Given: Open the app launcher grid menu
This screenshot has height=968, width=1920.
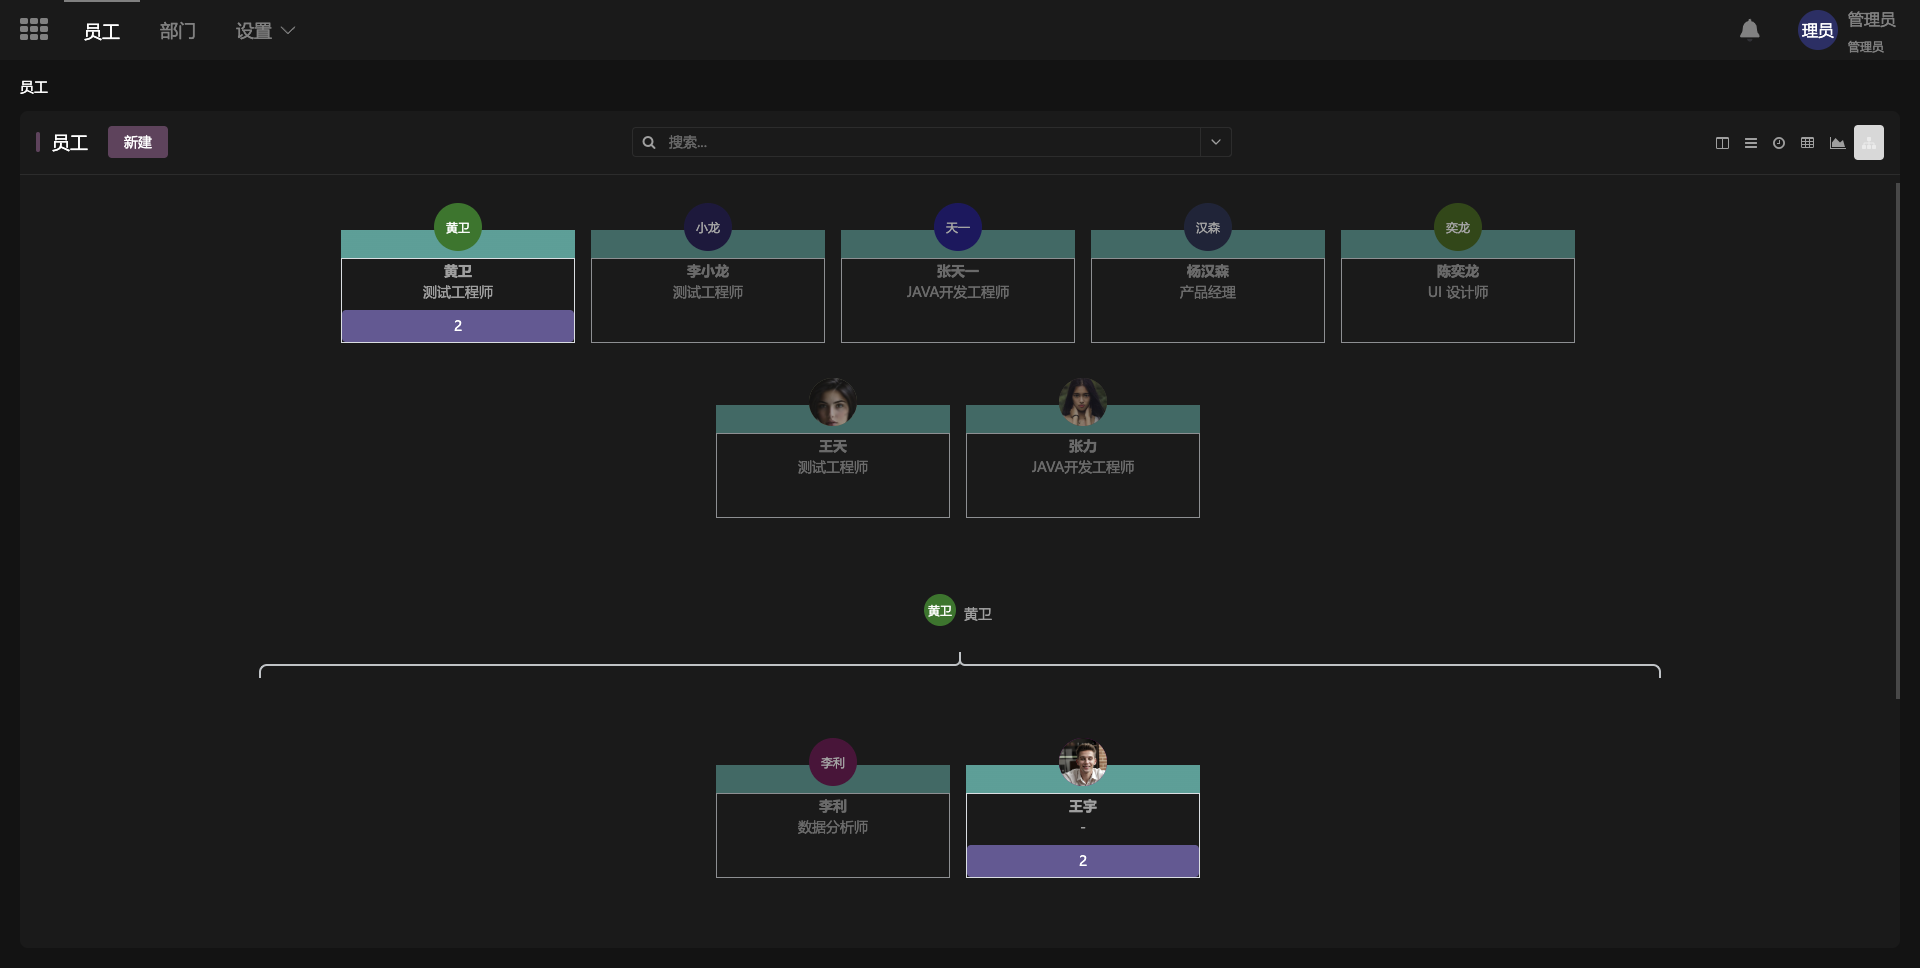Looking at the screenshot, I should tap(34, 30).
